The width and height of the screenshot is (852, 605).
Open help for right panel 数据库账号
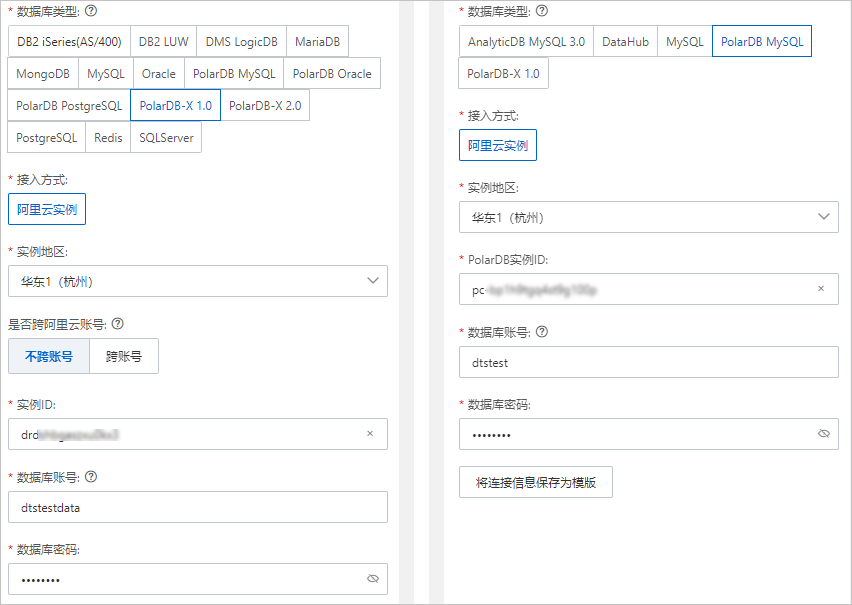542,332
